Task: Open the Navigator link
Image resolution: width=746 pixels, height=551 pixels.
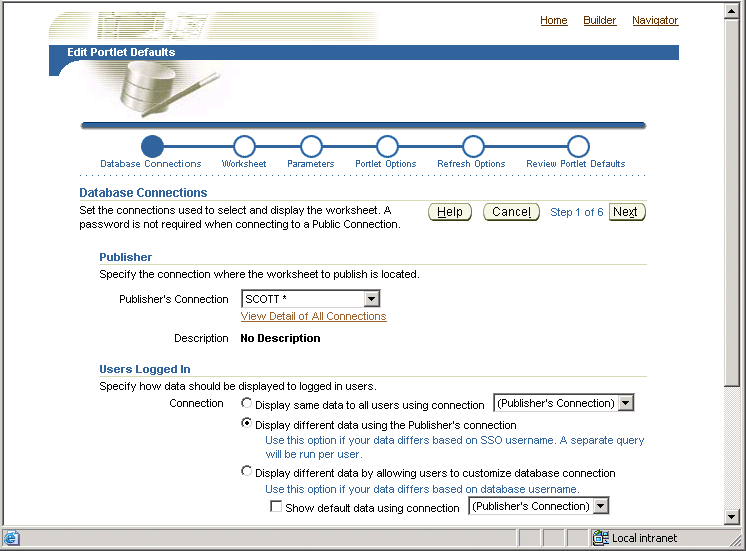Action: [x=655, y=20]
